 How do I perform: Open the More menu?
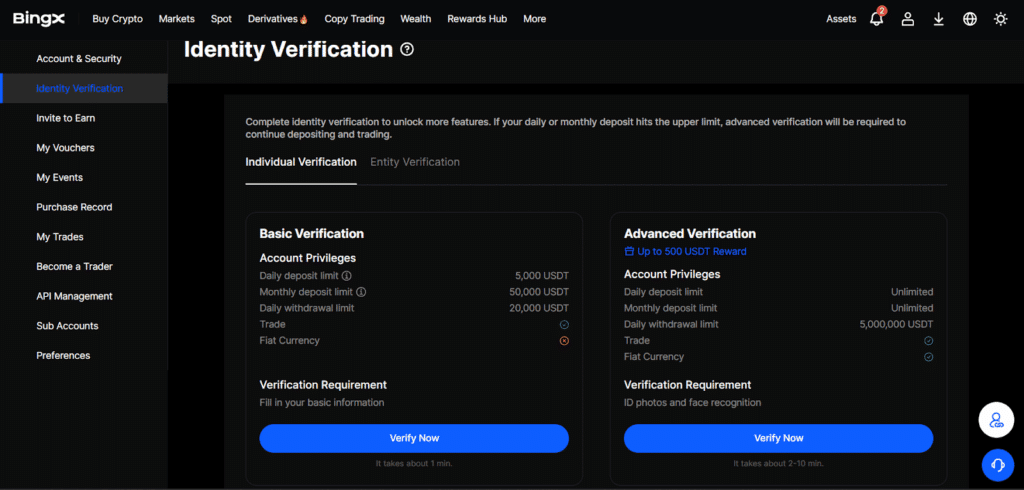(535, 19)
